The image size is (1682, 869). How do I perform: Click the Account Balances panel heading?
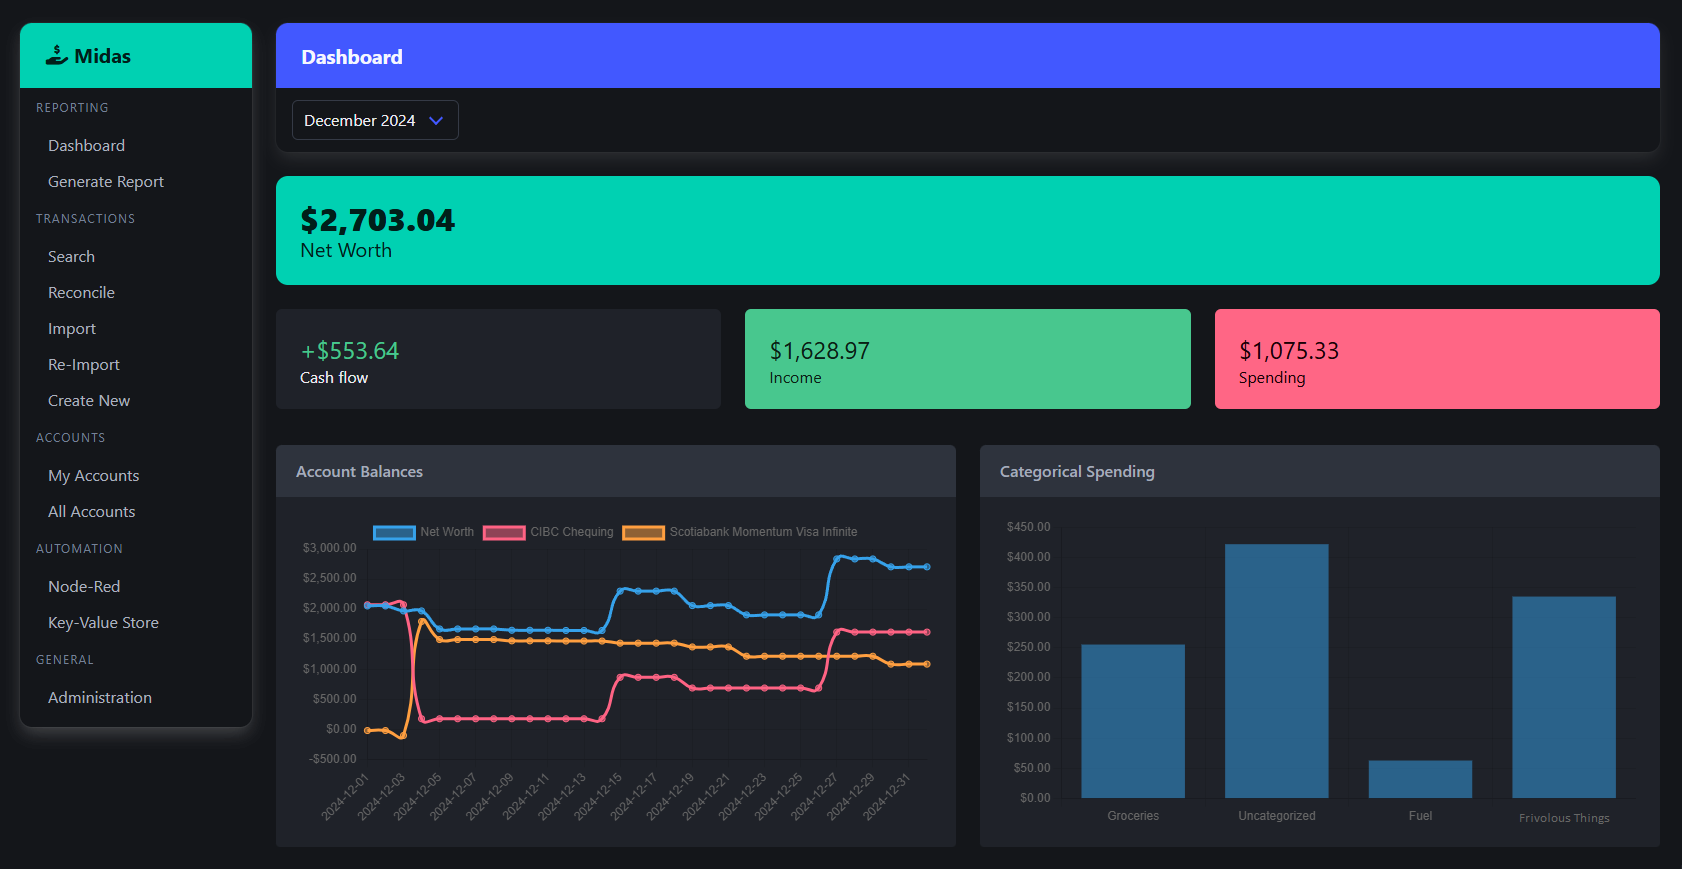pos(359,472)
